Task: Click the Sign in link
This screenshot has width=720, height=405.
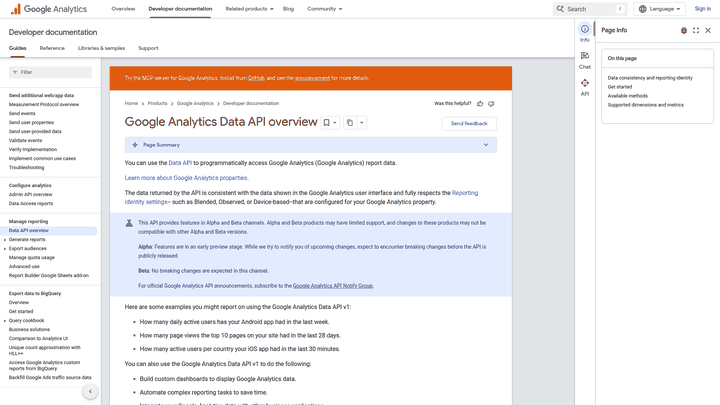Action: [703, 9]
